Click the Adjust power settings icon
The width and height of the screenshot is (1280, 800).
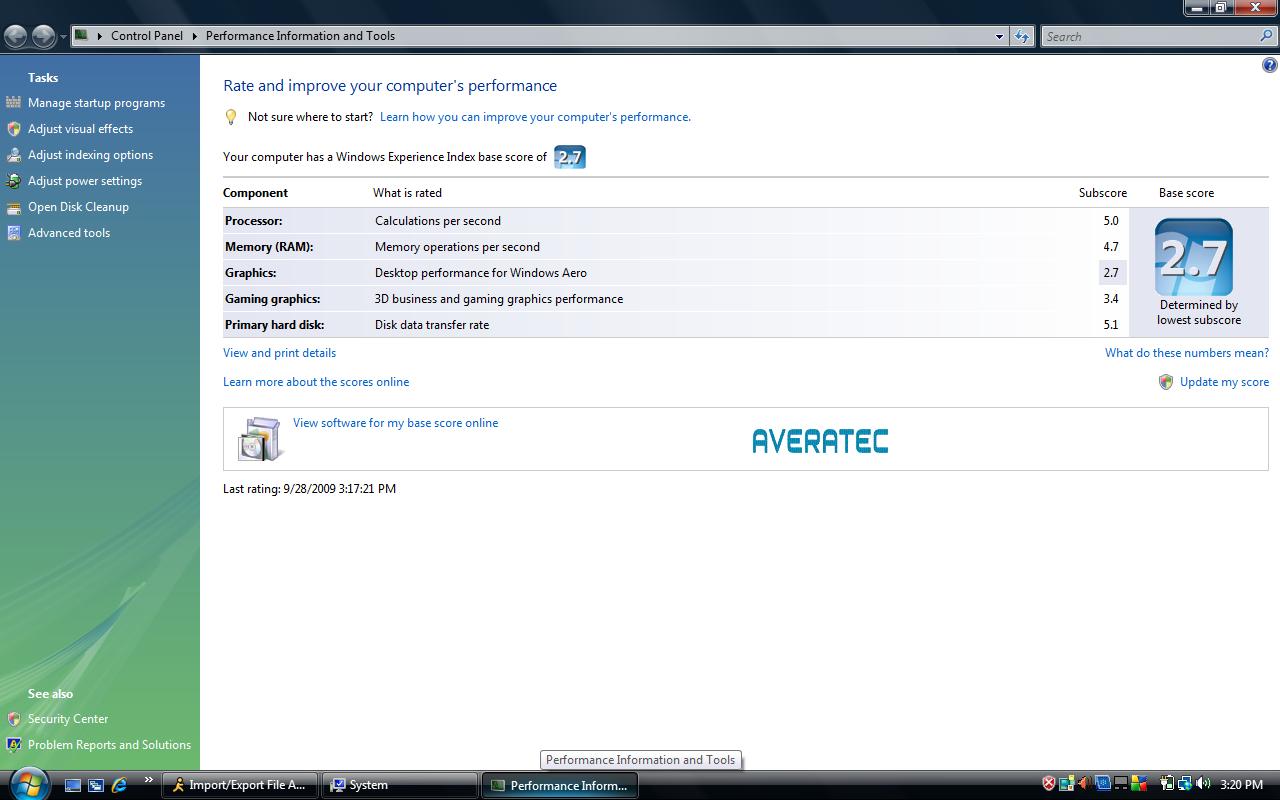pyautogui.click(x=13, y=181)
